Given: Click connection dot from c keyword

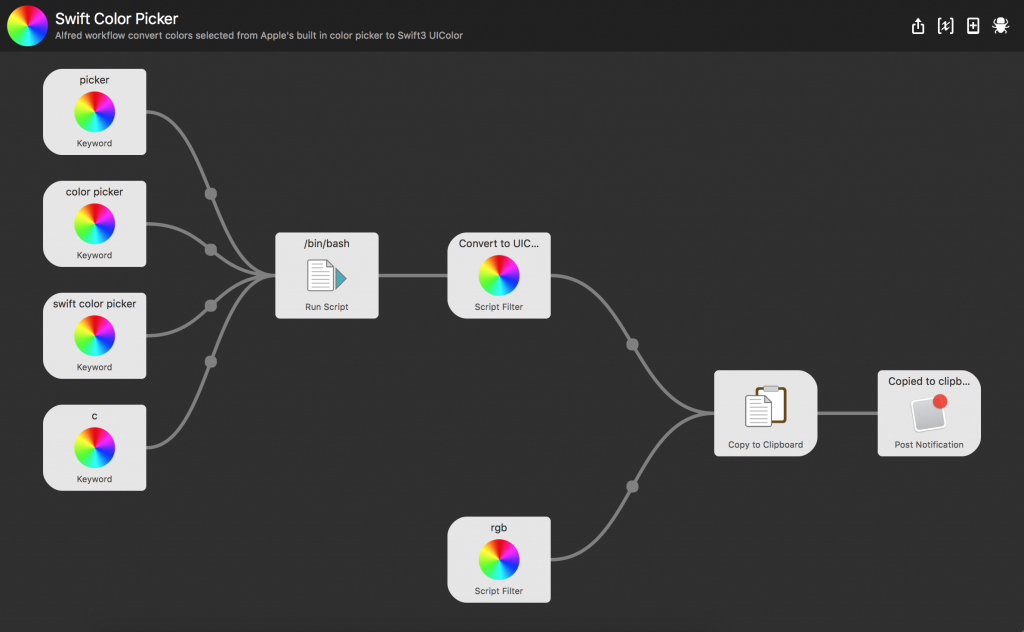Looking at the screenshot, I should click(x=210, y=361).
